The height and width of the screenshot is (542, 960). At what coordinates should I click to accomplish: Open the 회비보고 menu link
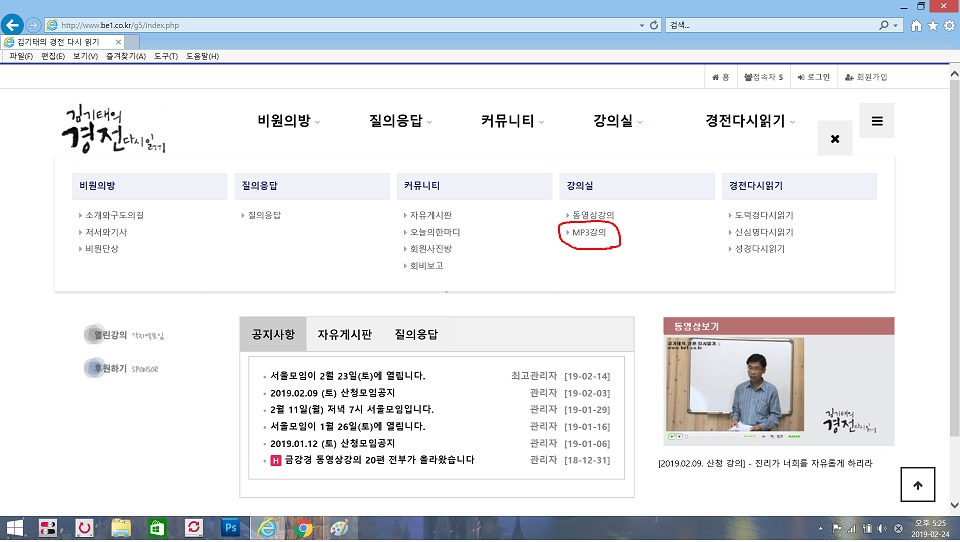click(x=426, y=266)
